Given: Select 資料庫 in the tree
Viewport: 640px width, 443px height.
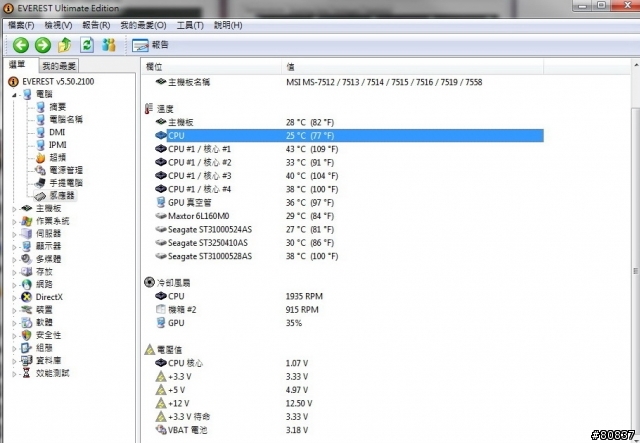Looking at the screenshot, I should coord(49,361).
